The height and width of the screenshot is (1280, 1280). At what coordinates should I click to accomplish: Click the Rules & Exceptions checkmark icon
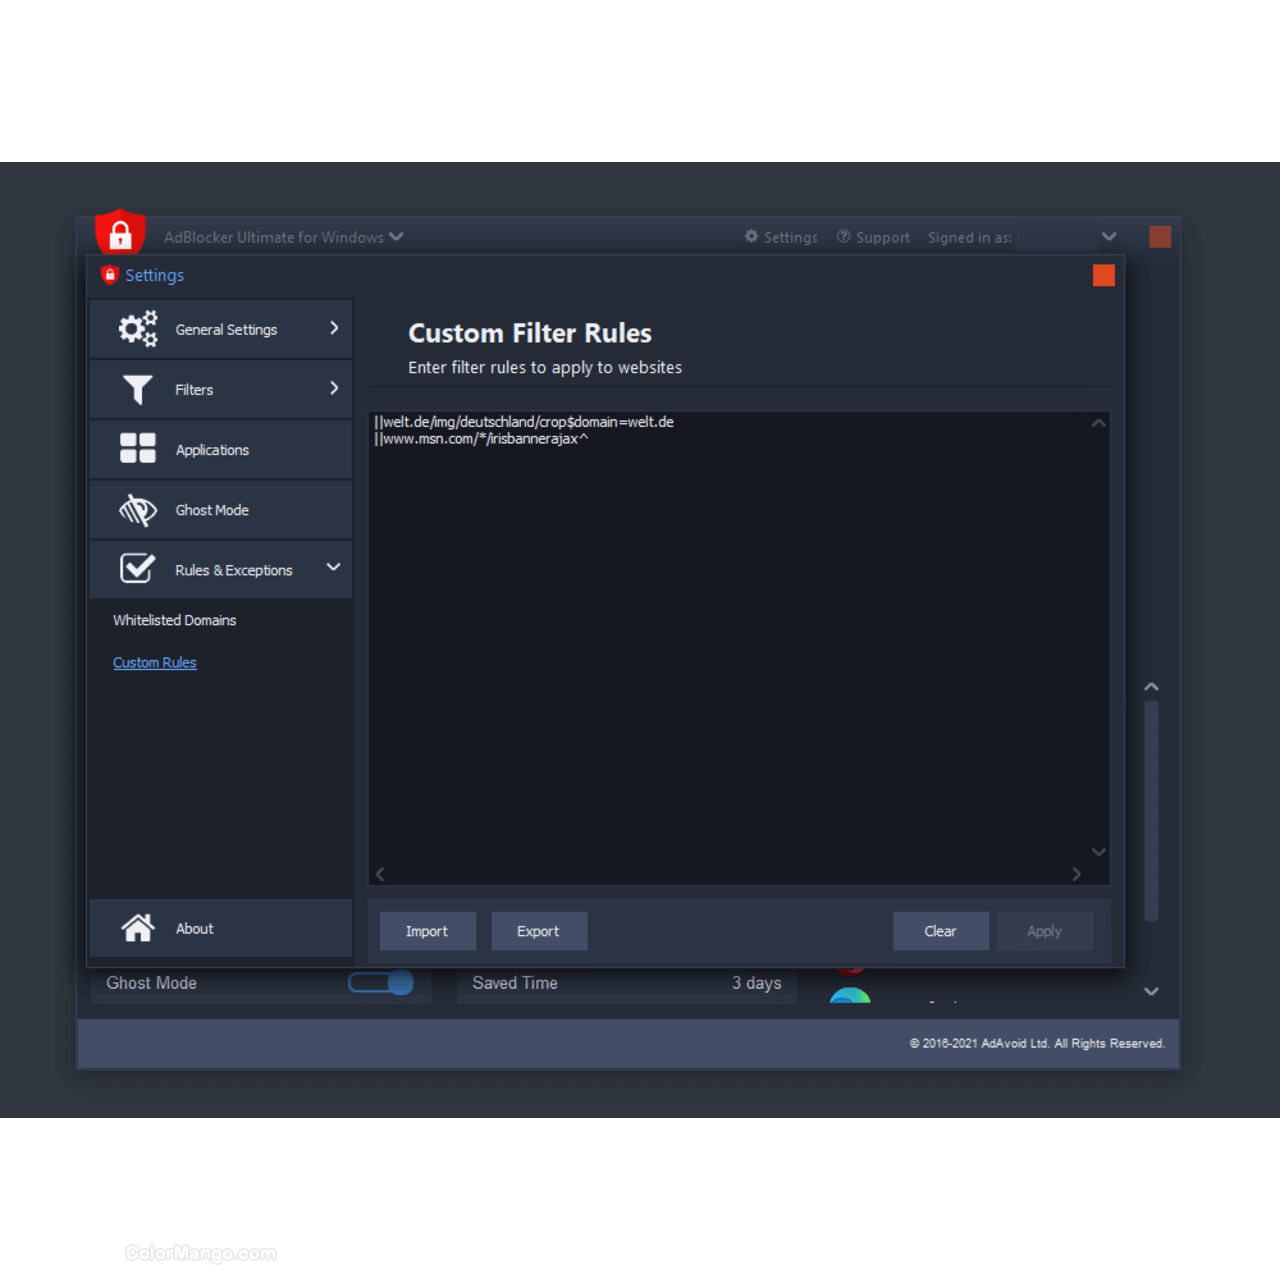pyautogui.click(x=138, y=568)
